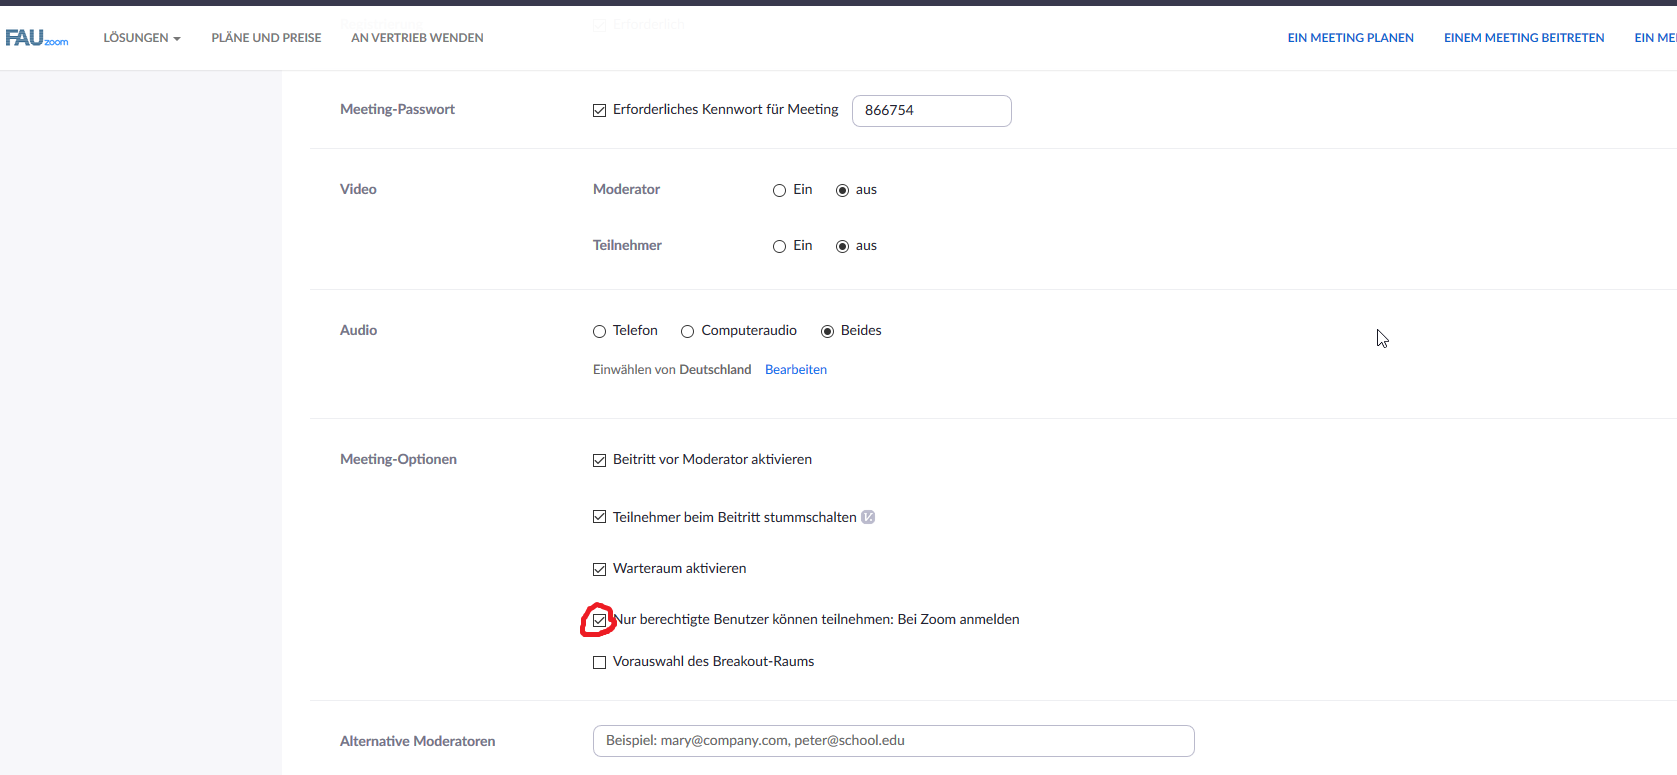Click Bearbeiten link for dial-in country
Image resolution: width=1677 pixels, height=775 pixels.
click(796, 370)
